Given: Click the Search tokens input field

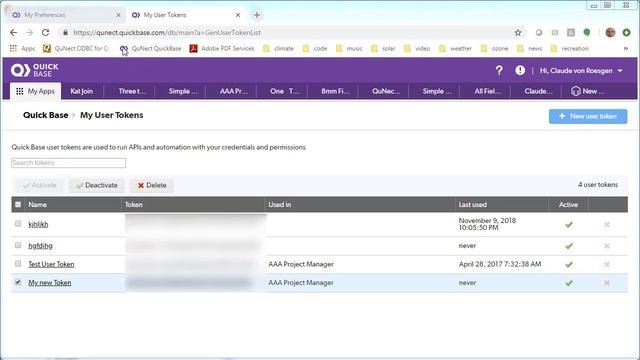Looking at the screenshot, I should [68, 163].
